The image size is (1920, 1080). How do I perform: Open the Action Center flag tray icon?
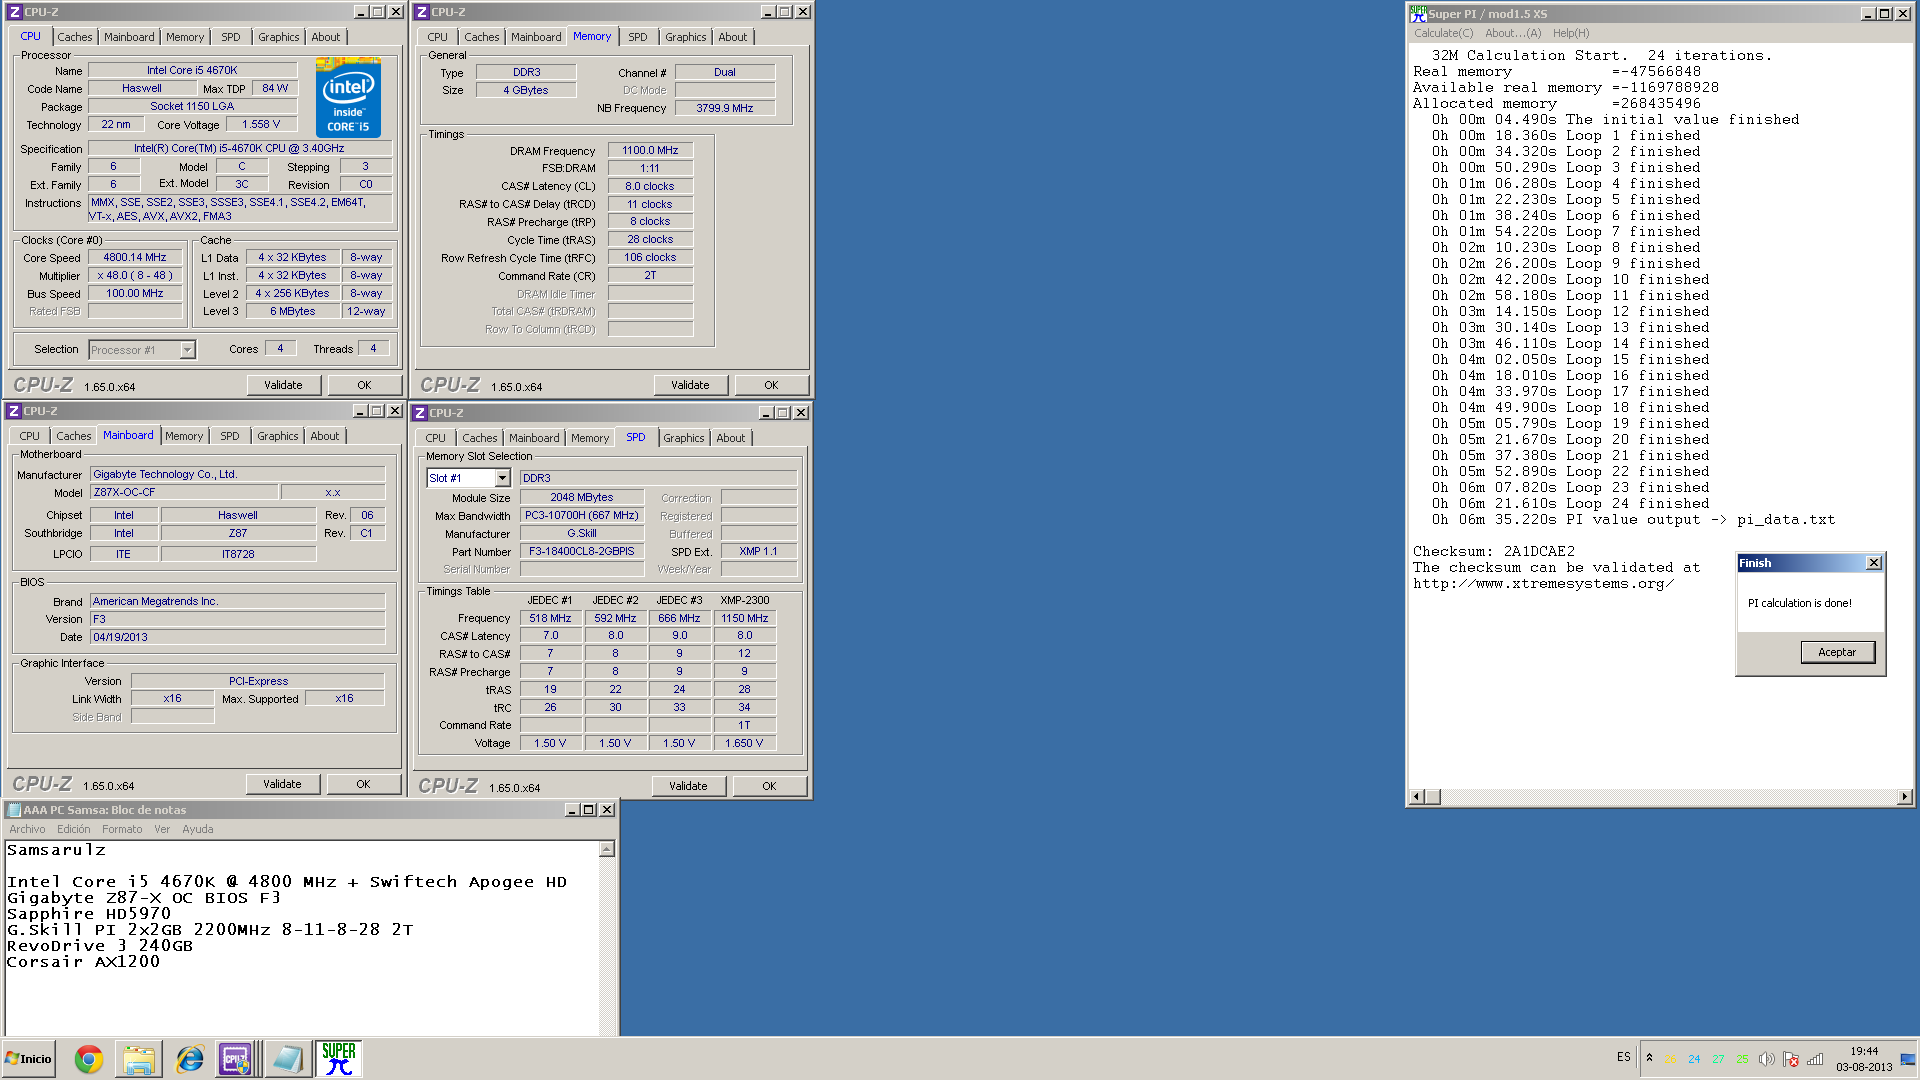point(1791,1059)
